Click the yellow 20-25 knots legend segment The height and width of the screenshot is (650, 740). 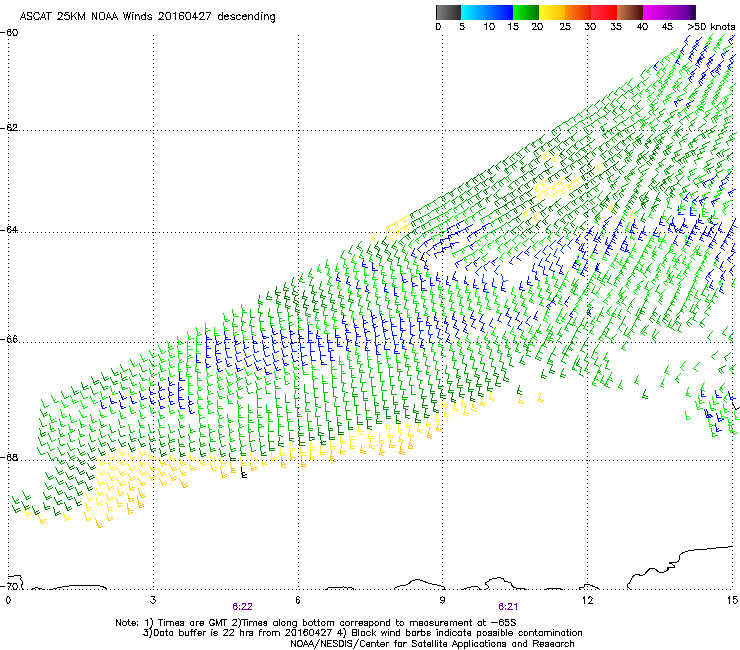[552, 12]
